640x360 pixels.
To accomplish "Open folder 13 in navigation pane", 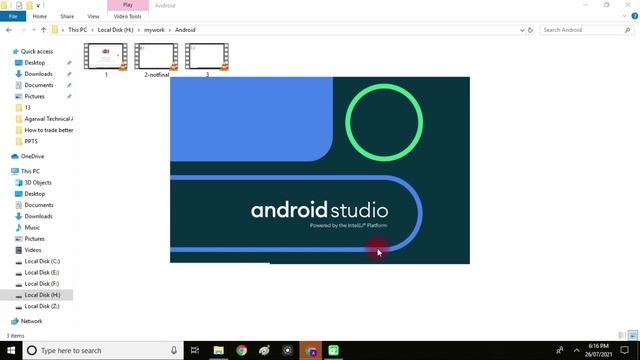I will coord(27,108).
